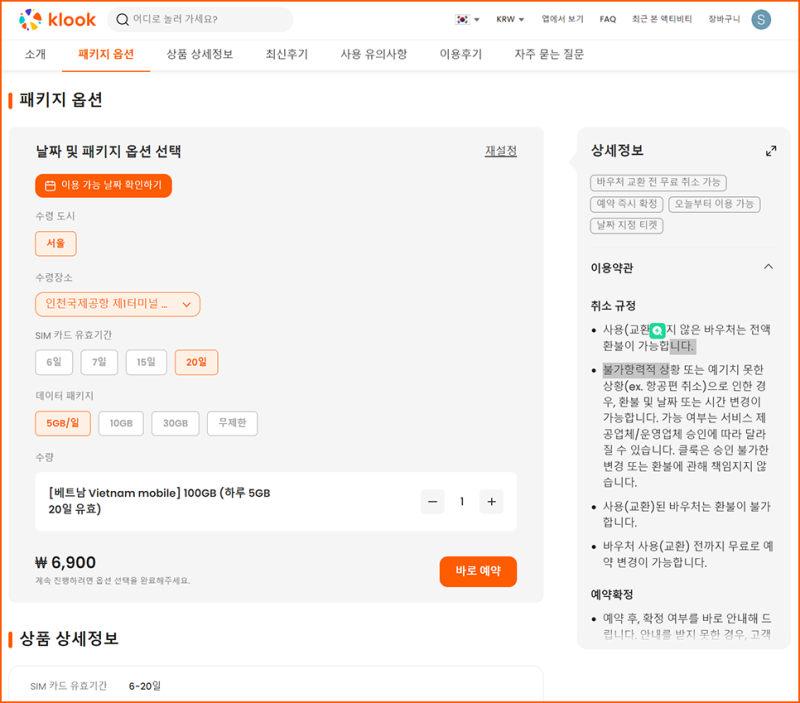Switch to the 자주 묻는 질문 tab
Screen dimensions: 800x703
pos(549,54)
